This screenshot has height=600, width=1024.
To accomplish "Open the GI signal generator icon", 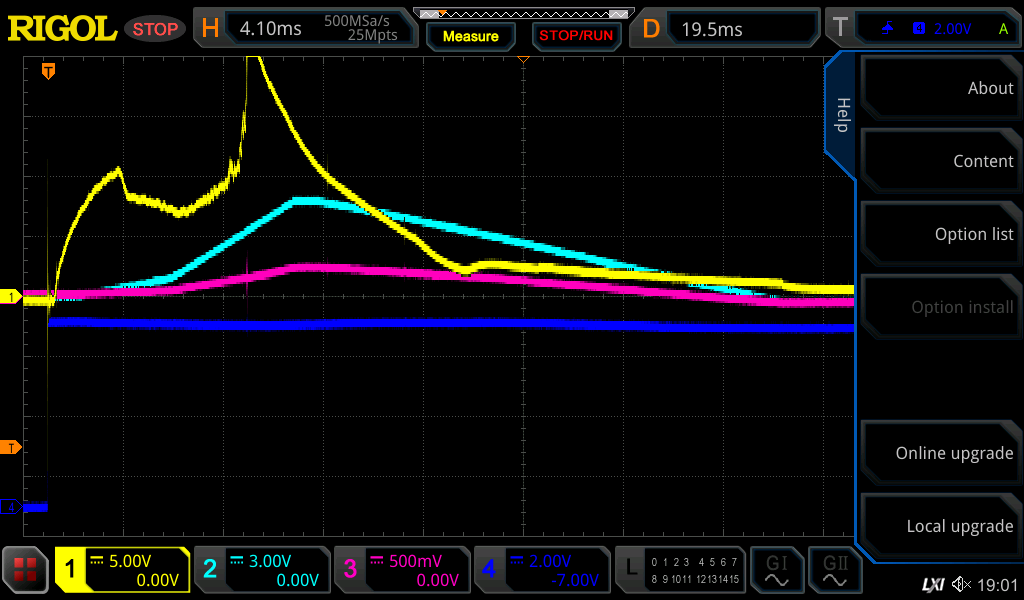I will pyautogui.click(x=776, y=570).
